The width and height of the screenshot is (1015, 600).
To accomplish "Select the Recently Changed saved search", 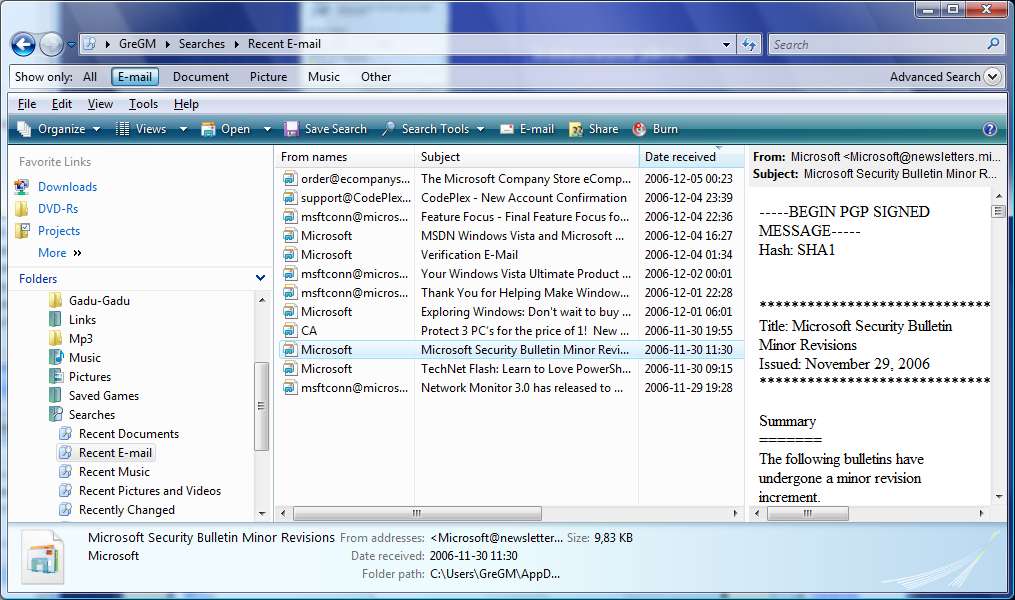I will click(127, 509).
